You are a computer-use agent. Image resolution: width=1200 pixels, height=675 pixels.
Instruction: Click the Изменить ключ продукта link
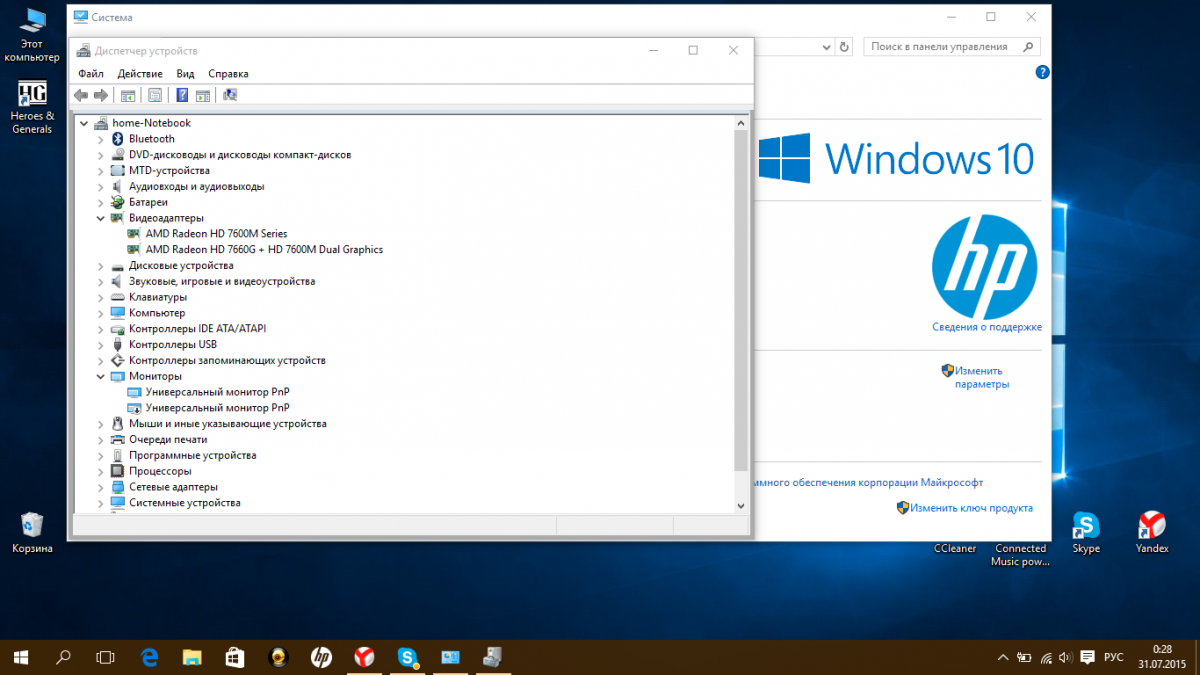971,508
